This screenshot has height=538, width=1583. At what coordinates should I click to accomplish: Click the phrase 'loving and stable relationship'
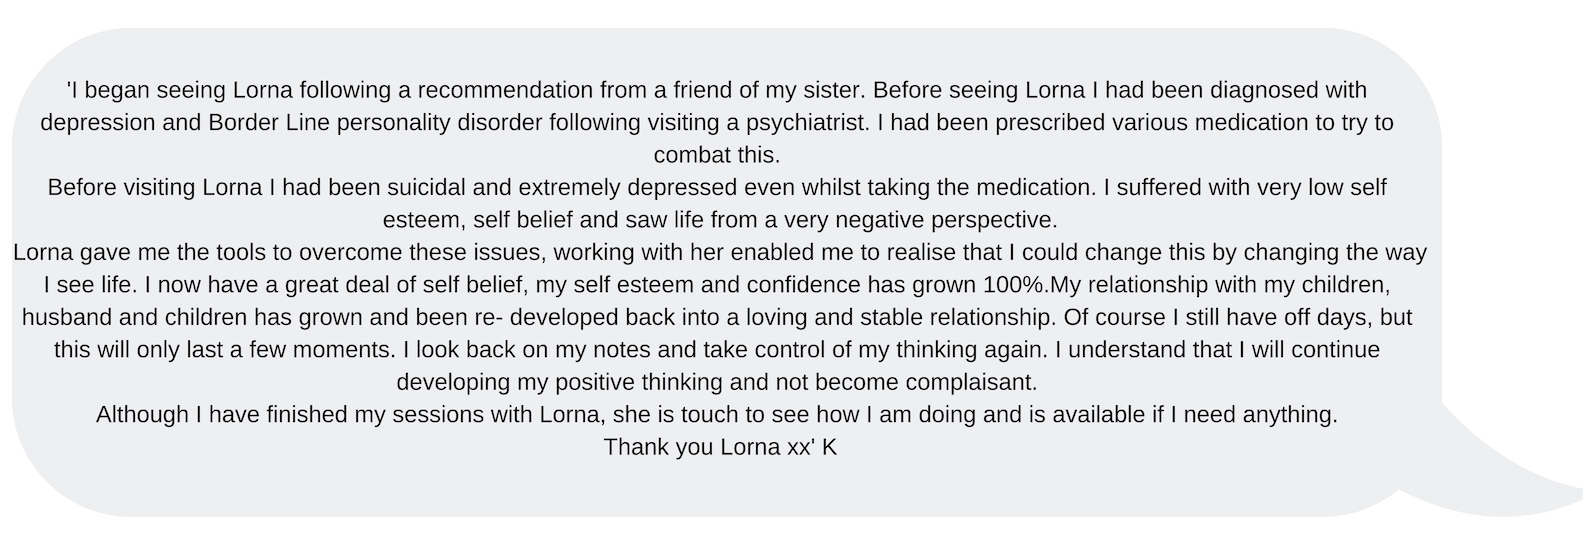901,317
